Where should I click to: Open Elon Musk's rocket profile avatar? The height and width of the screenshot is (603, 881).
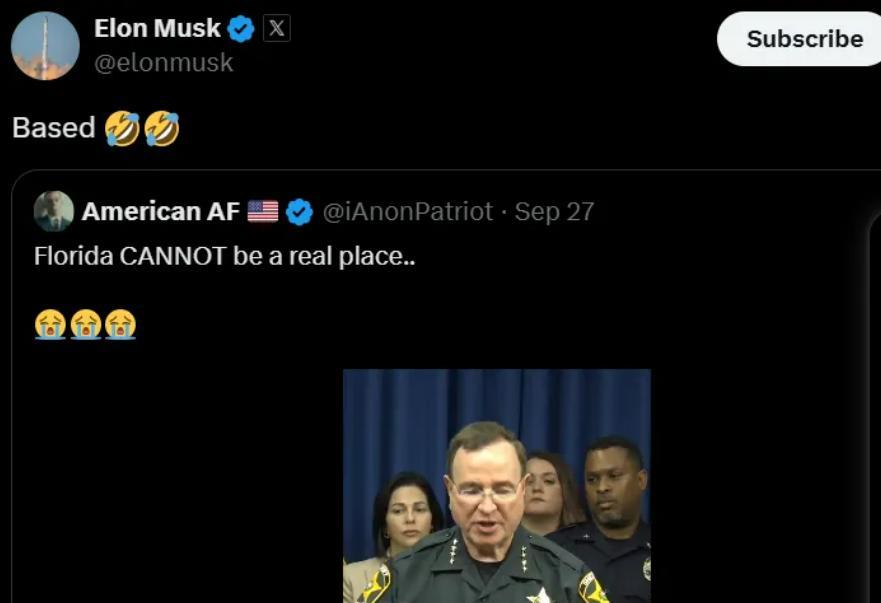pos(45,46)
